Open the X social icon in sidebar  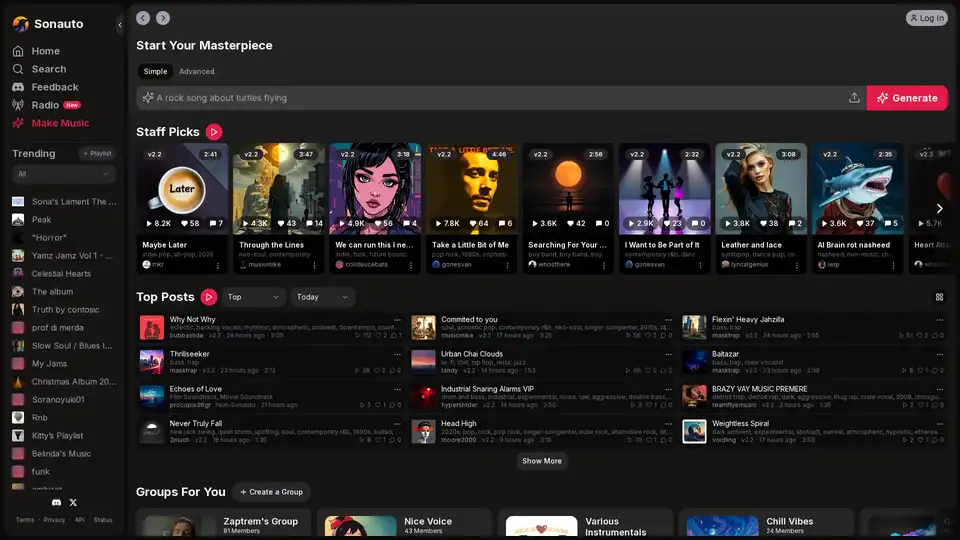point(73,502)
